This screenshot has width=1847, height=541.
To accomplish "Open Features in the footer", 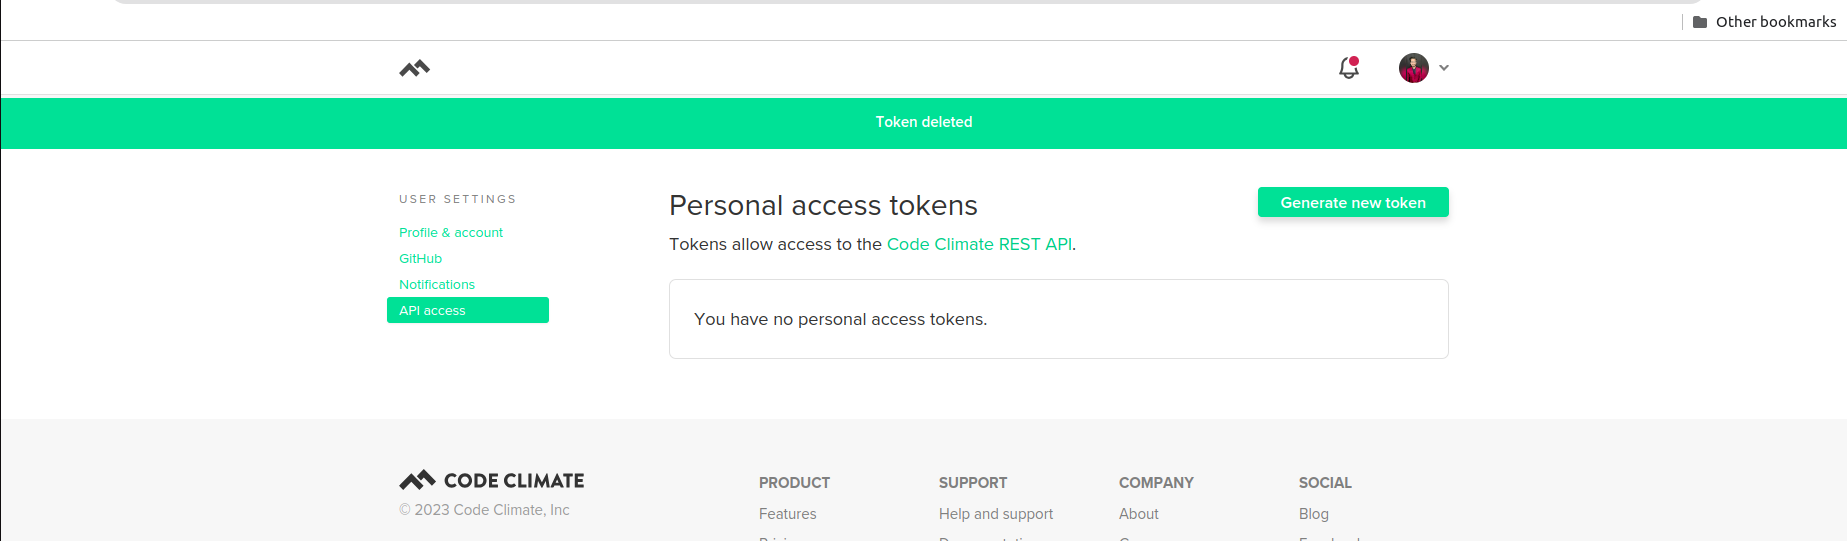I will (787, 513).
